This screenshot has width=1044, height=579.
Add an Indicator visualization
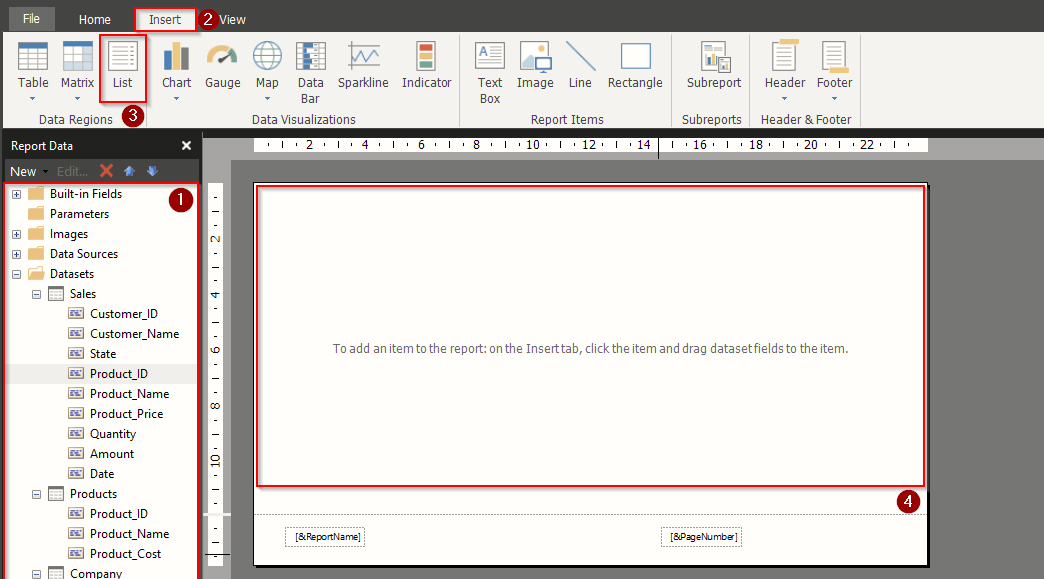[x=426, y=62]
